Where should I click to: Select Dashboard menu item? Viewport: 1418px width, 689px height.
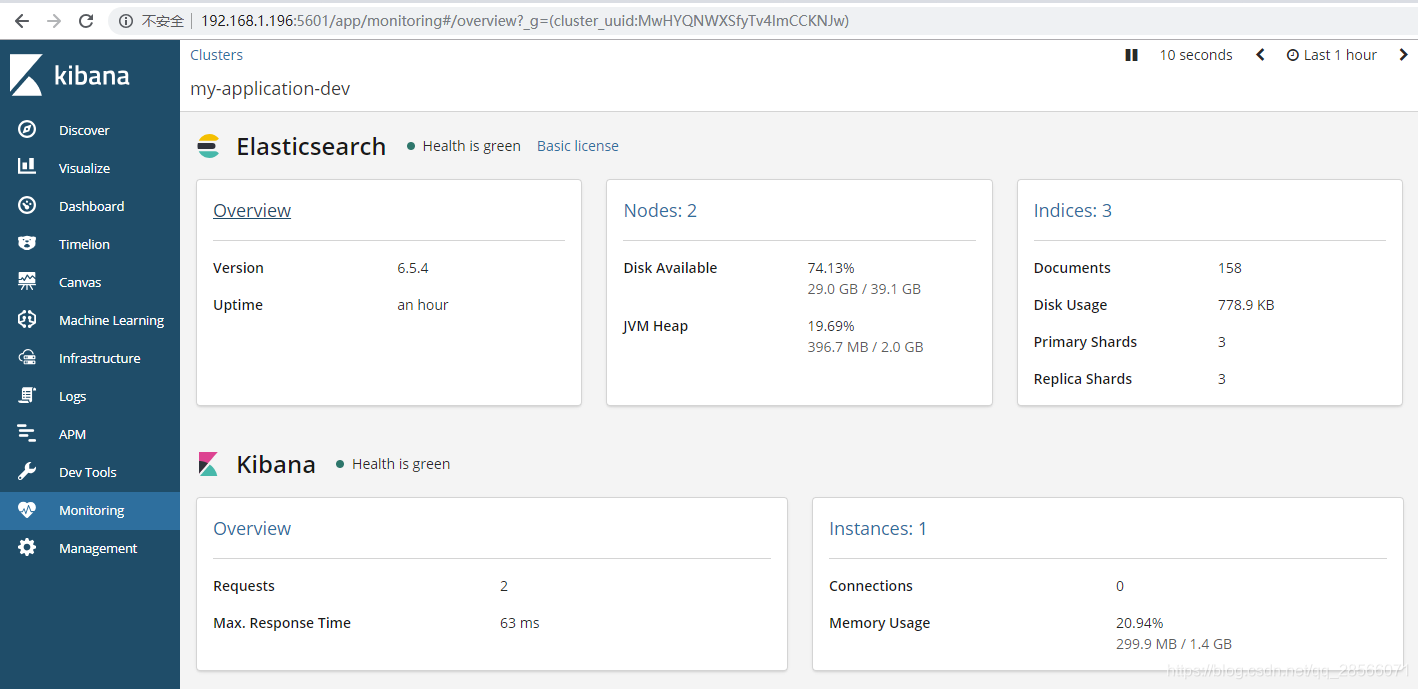(x=91, y=206)
